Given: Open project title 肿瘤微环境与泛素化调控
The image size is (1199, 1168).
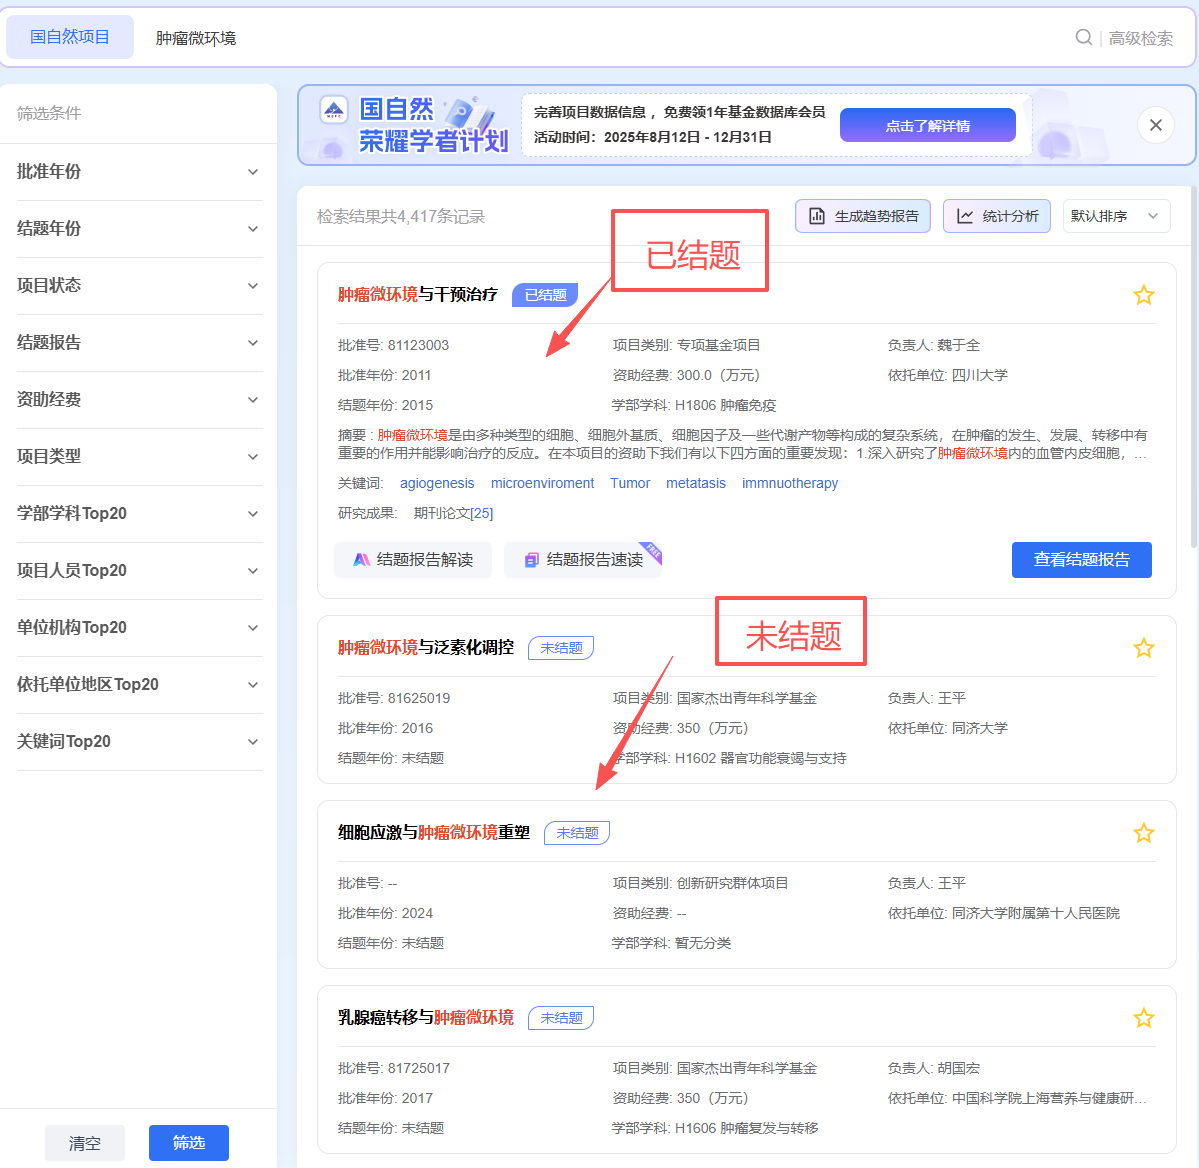Looking at the screenshot, I should point(426,647).
